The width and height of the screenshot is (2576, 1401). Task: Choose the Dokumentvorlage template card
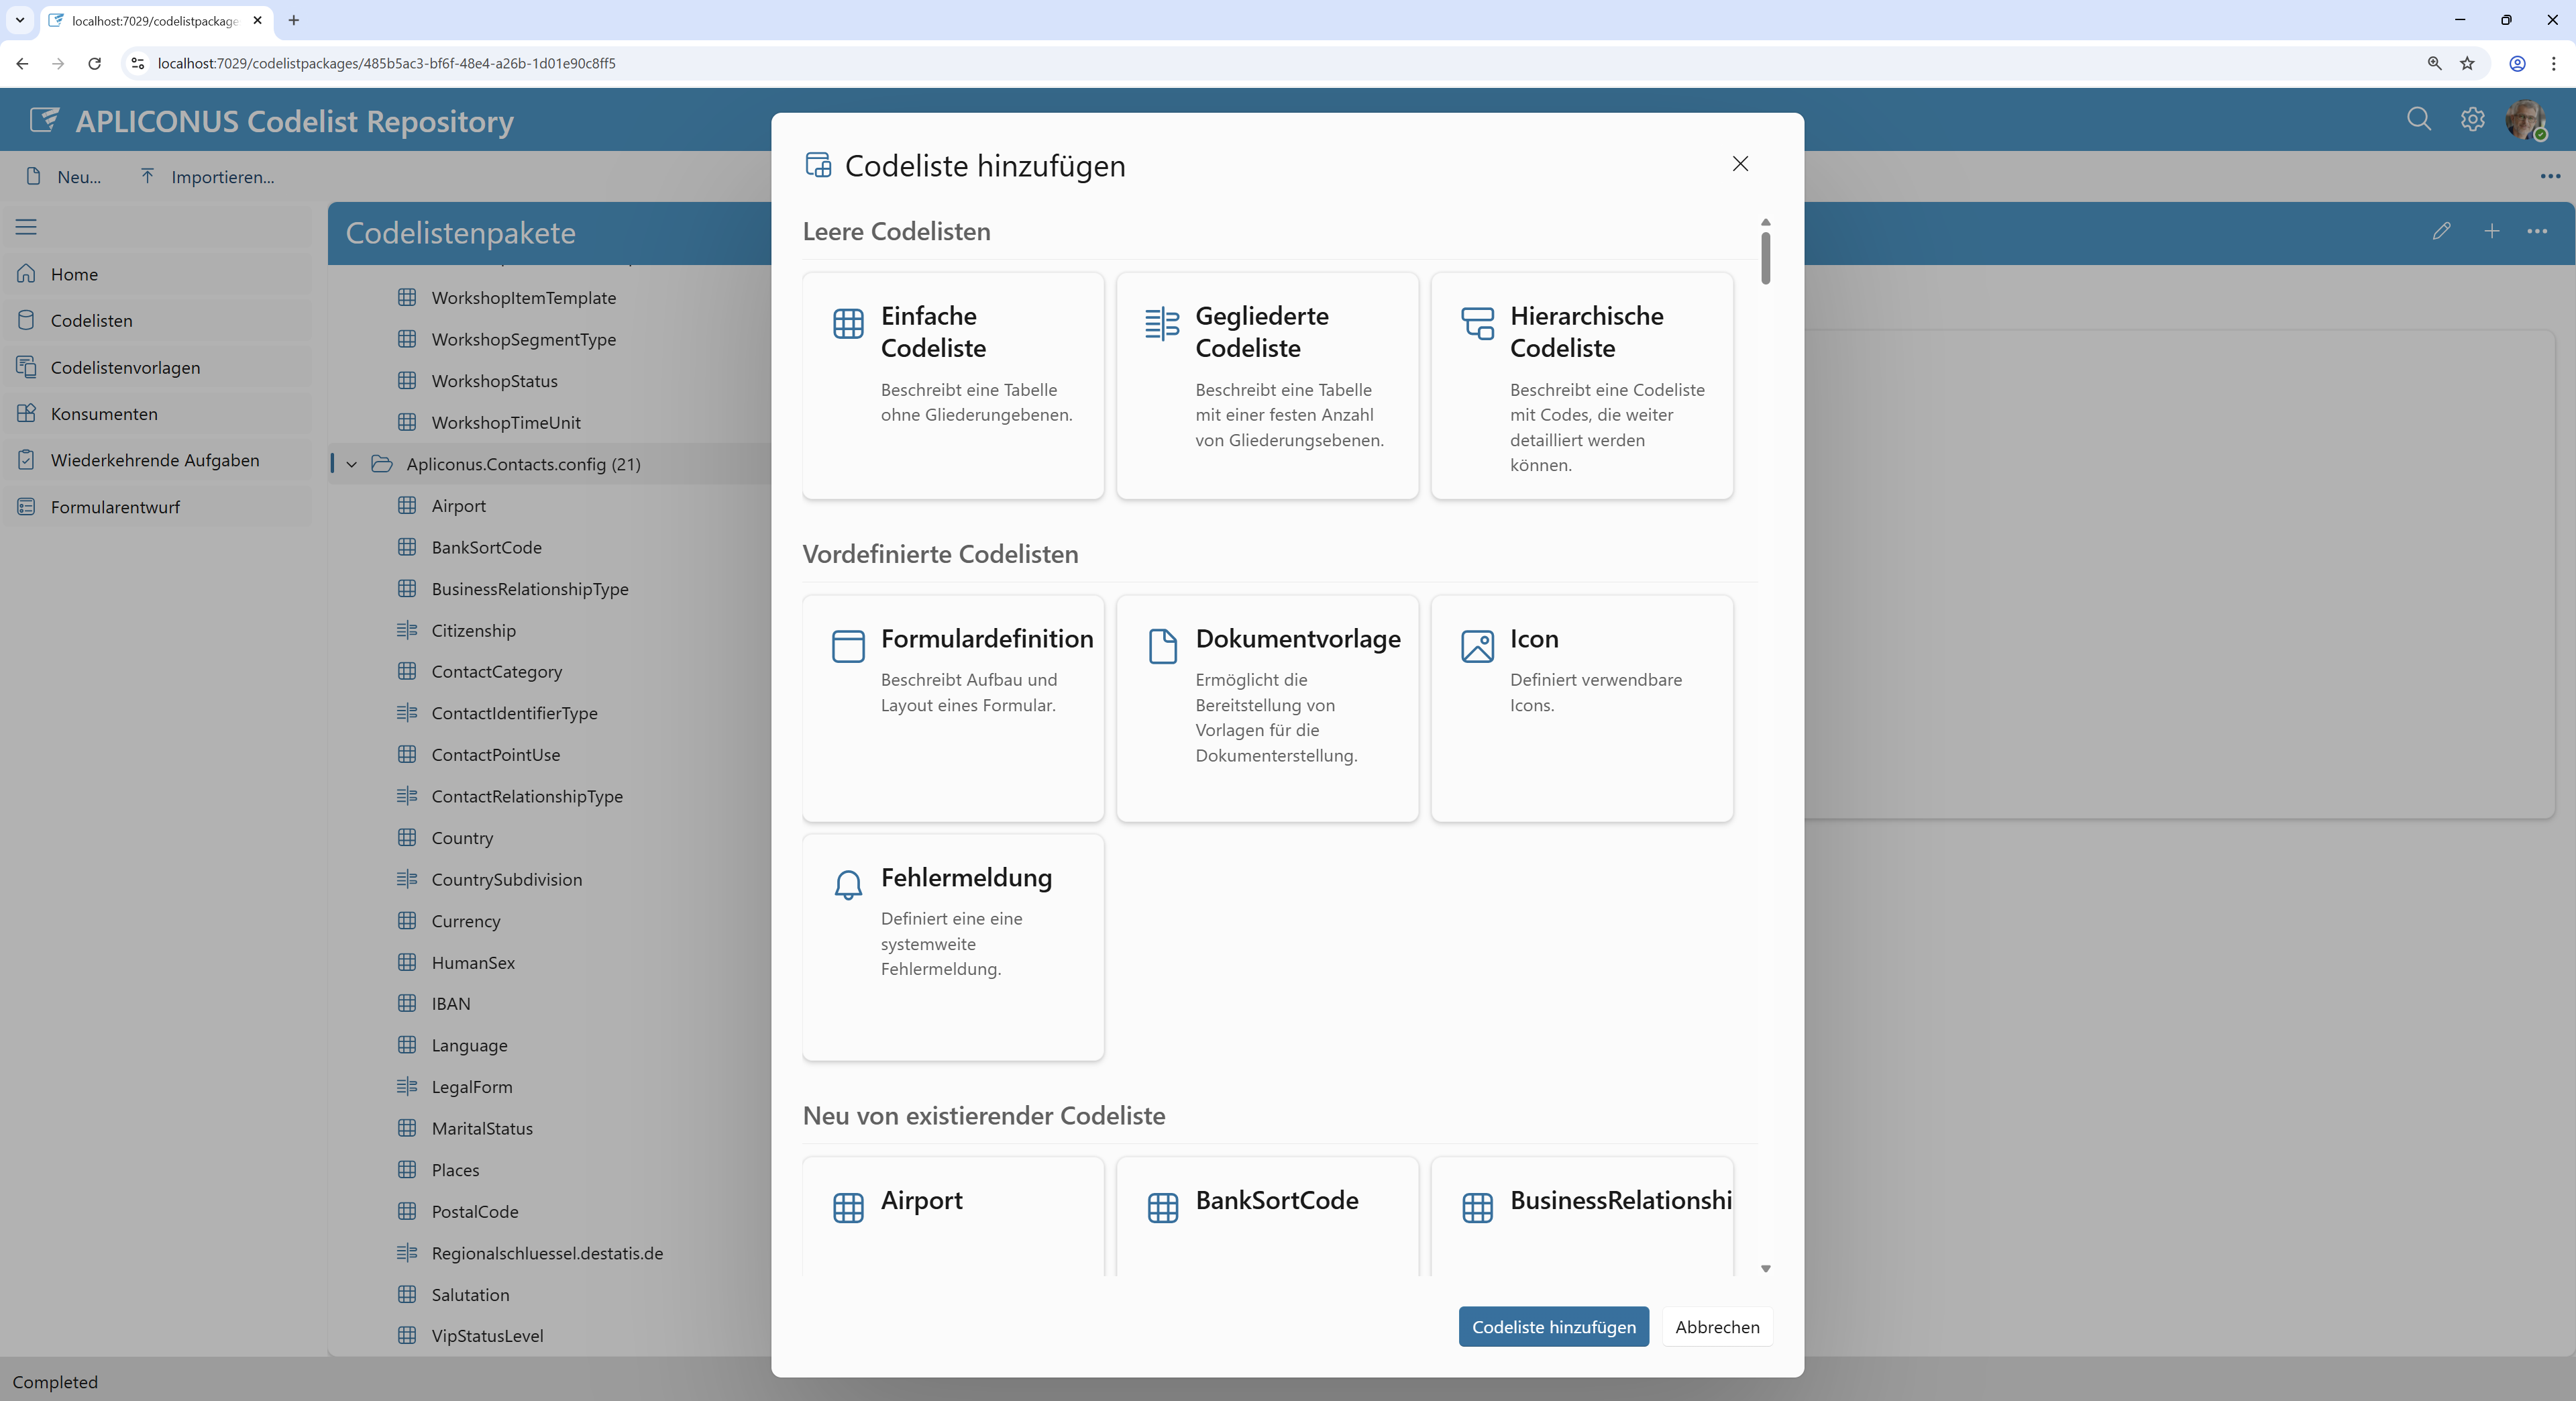point(1267,708)
